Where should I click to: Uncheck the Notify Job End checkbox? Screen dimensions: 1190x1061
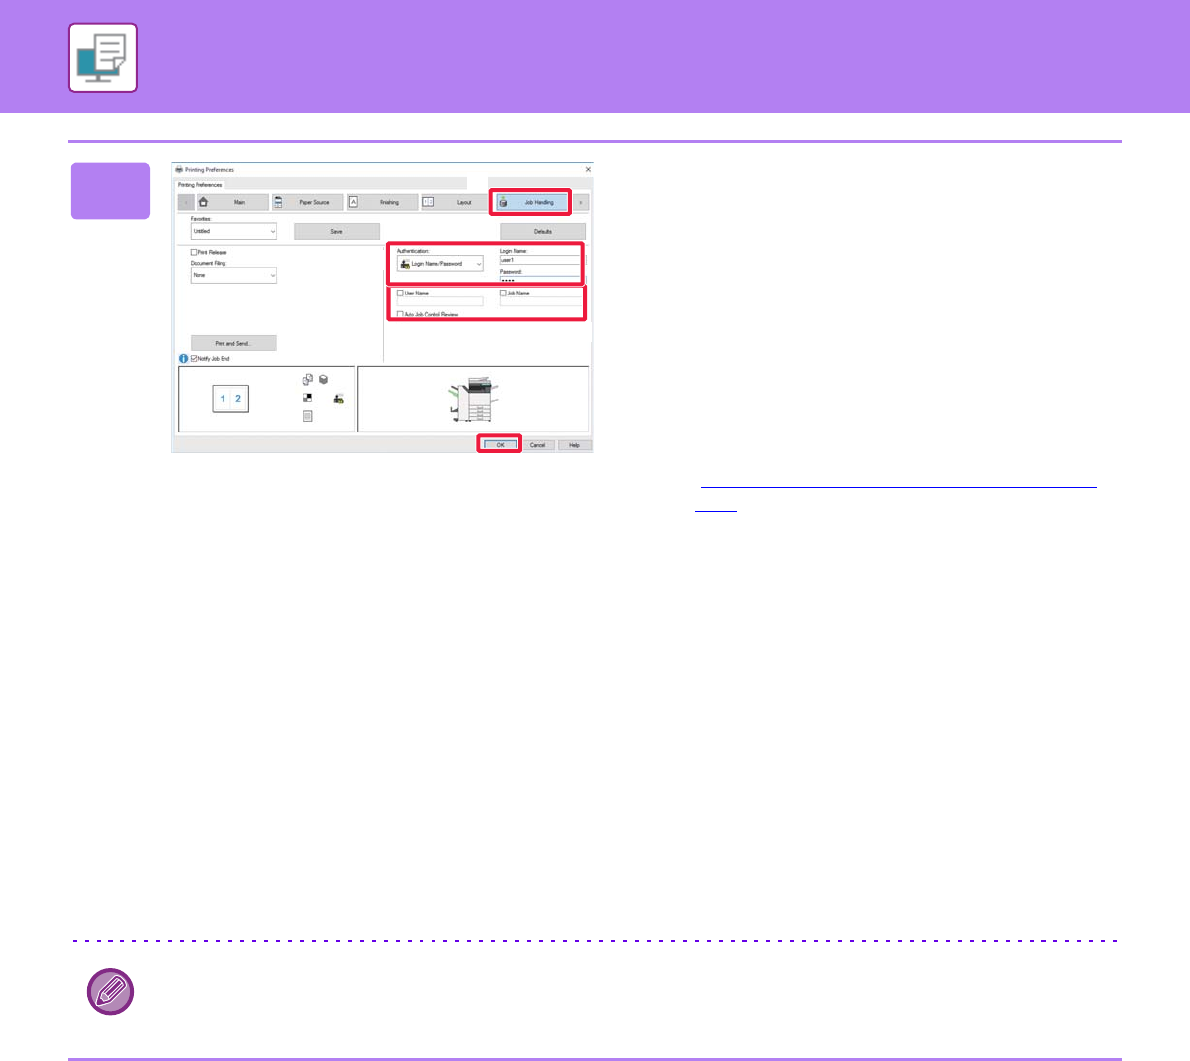pos(194,358)
